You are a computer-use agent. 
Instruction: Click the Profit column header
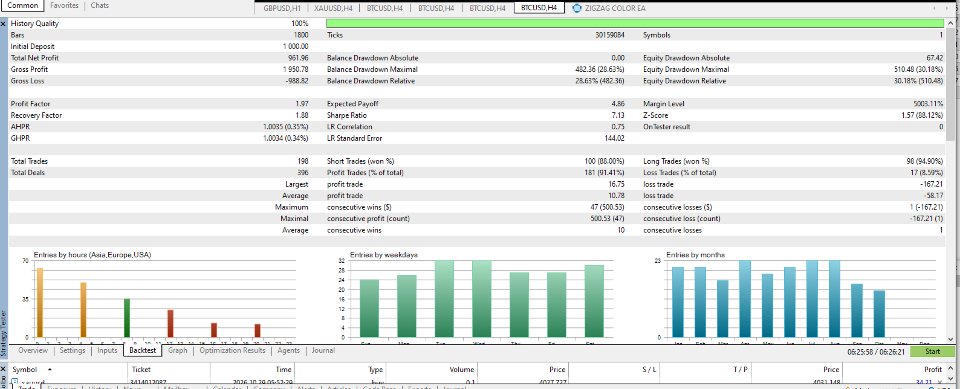click(894, 370)
